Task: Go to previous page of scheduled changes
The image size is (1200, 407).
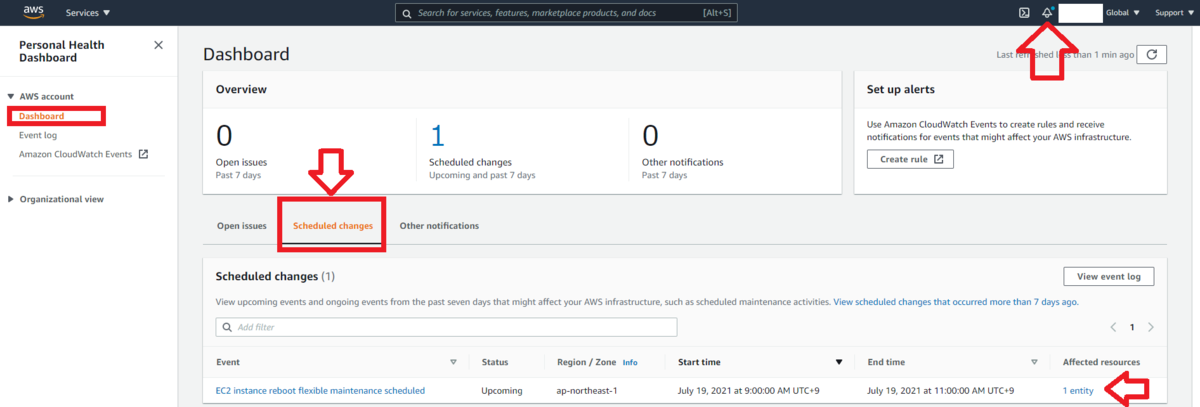Action: 1114,327
